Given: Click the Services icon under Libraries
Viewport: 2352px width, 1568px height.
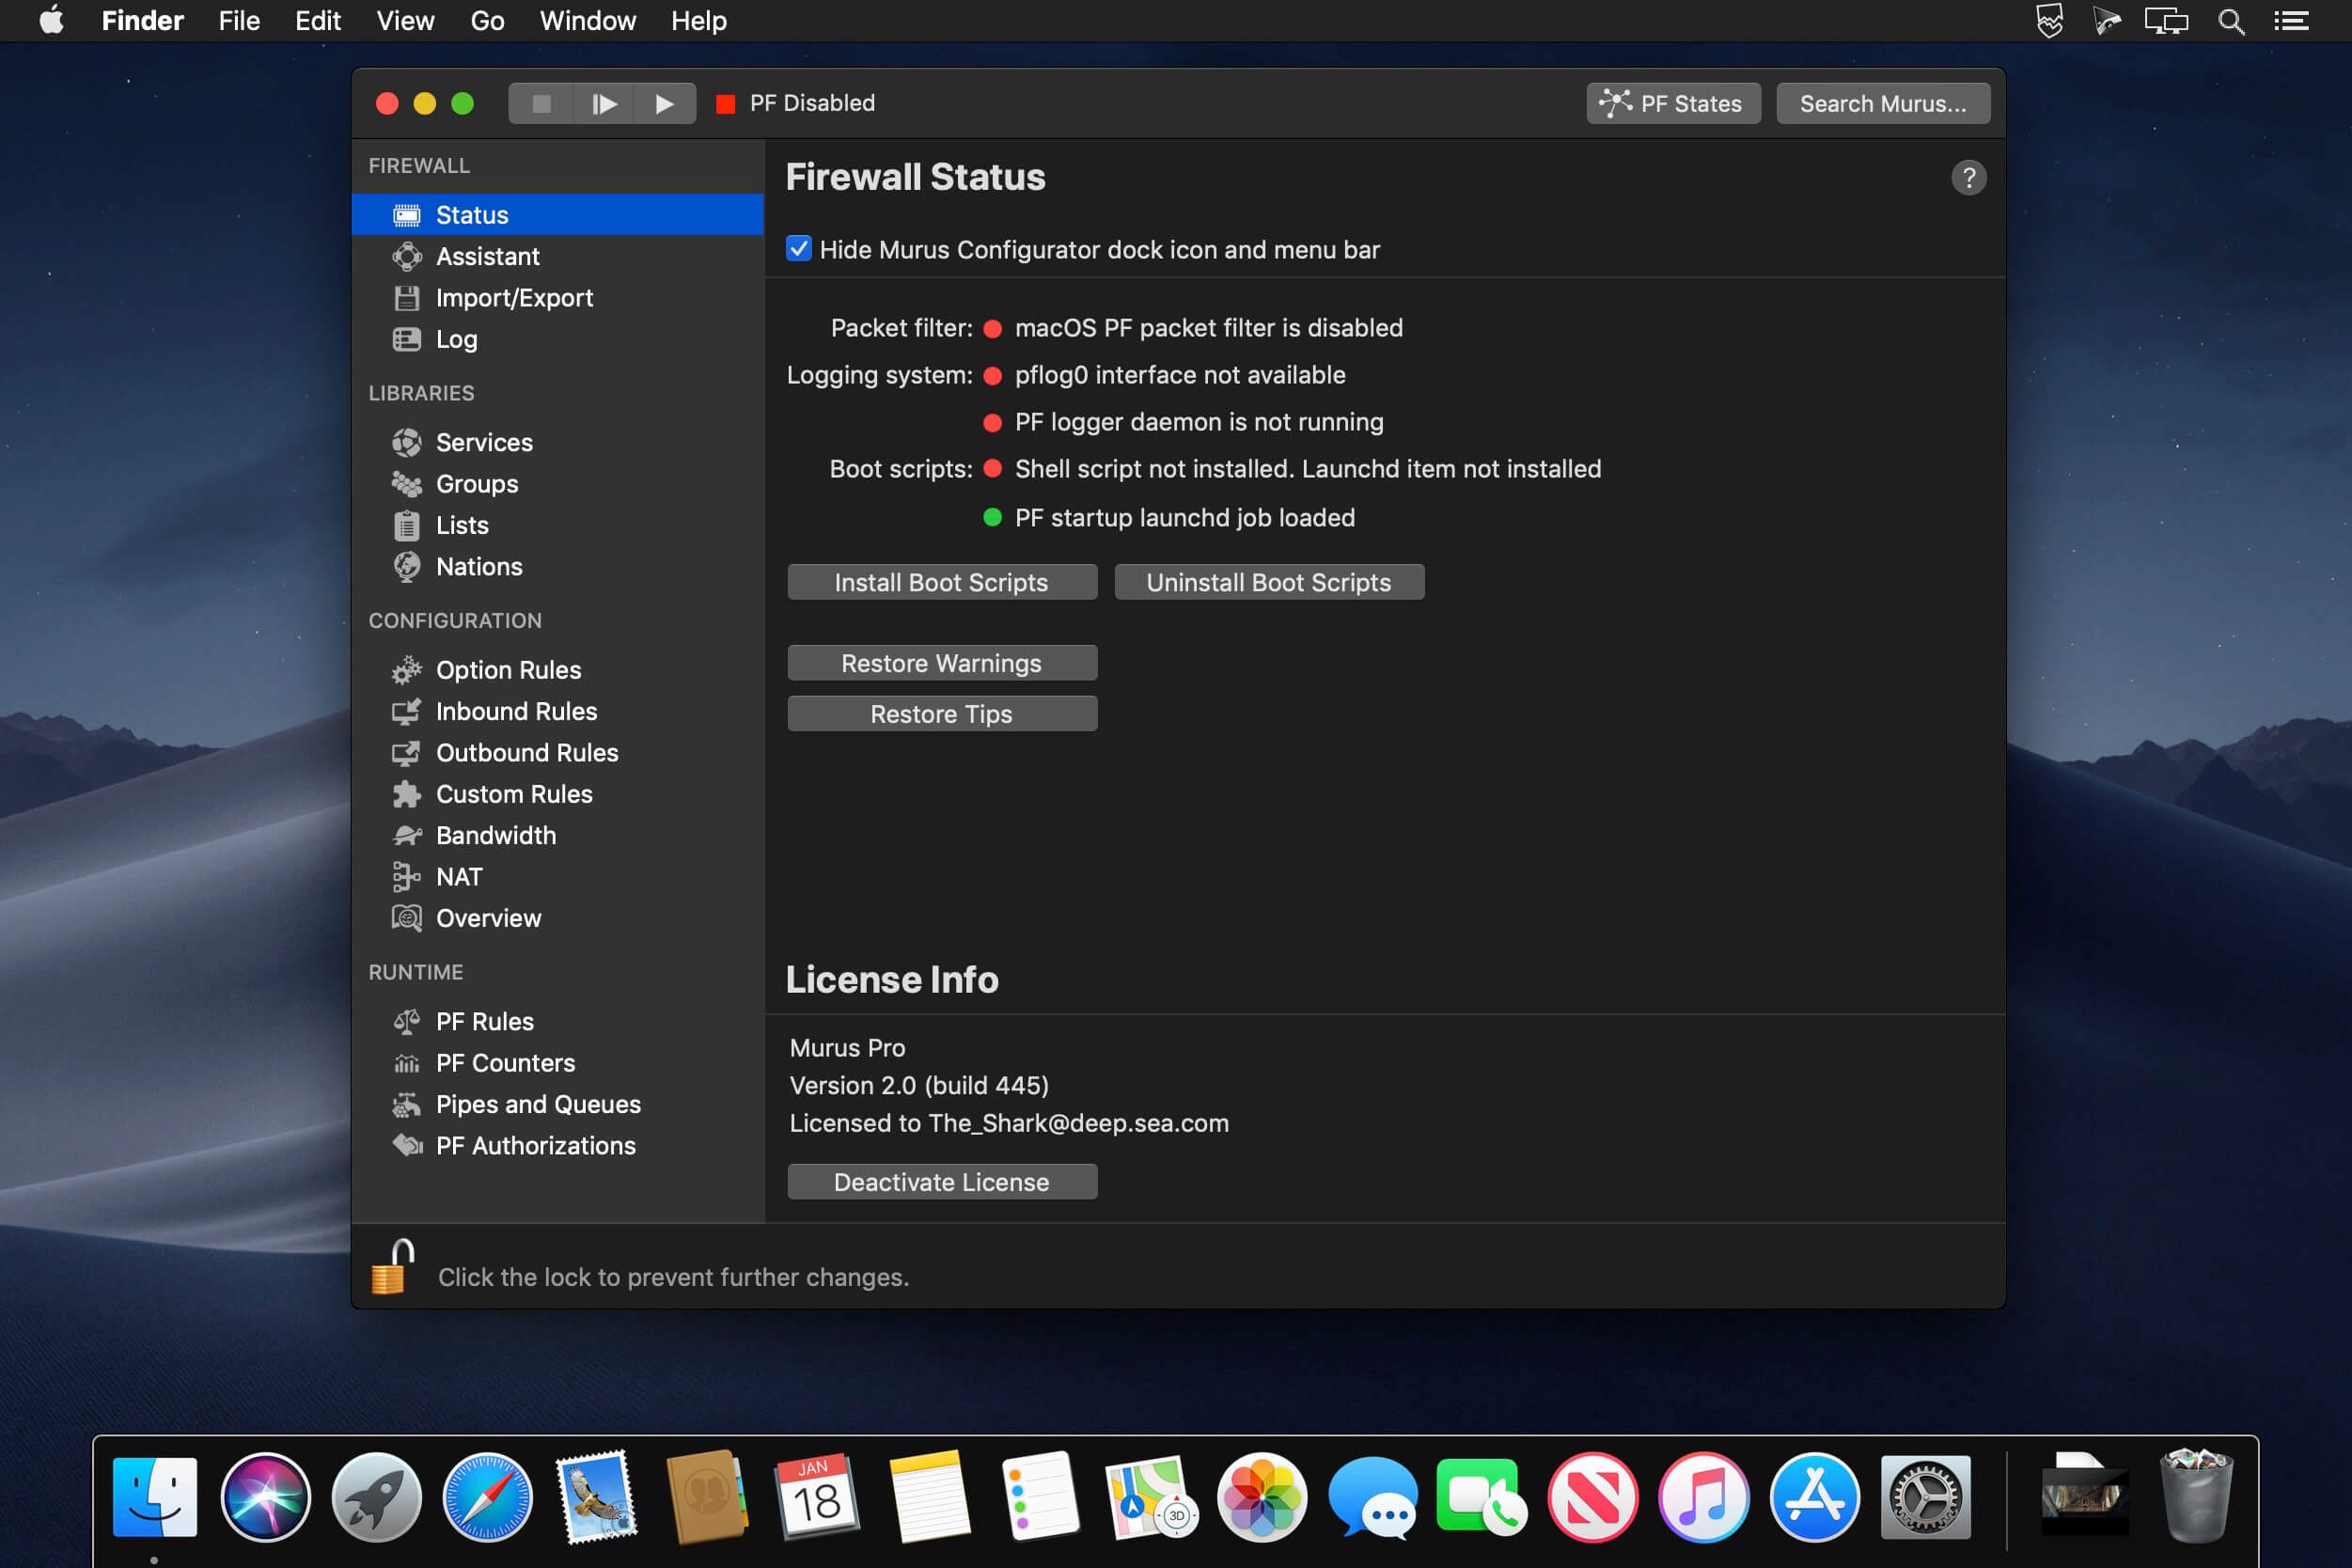Looking at the screenshot, I should (406, 442).
